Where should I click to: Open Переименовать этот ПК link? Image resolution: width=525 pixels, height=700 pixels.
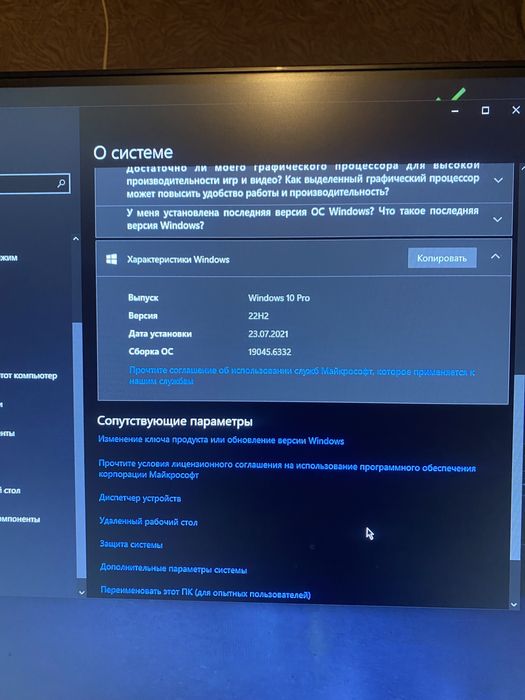(x=205, y=593)
